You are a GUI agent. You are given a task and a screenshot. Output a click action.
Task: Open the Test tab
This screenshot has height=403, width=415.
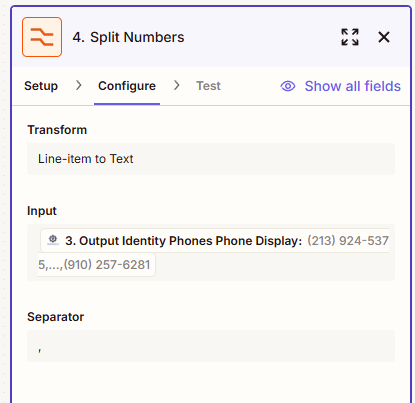click(x=208, y=86)
